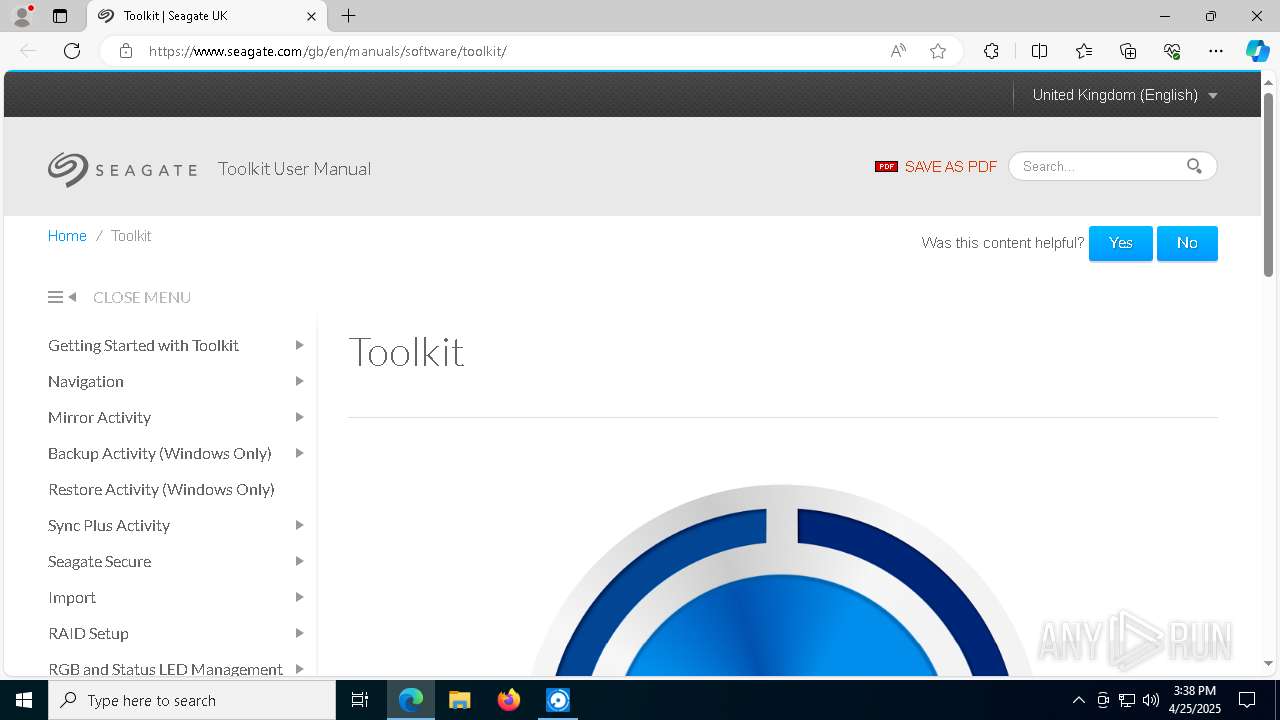Viewport: 1280px width, 720px height.
Task: Toggle the Split screen icon
Action: click(x=1039, y=51)
